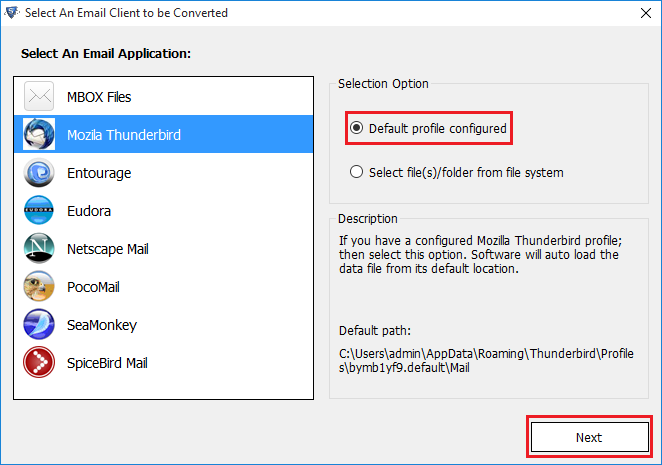This screenshot has height=465, width=662.
Task: Click the SeaMonkey icon
Action: click(x=39, y=325)
